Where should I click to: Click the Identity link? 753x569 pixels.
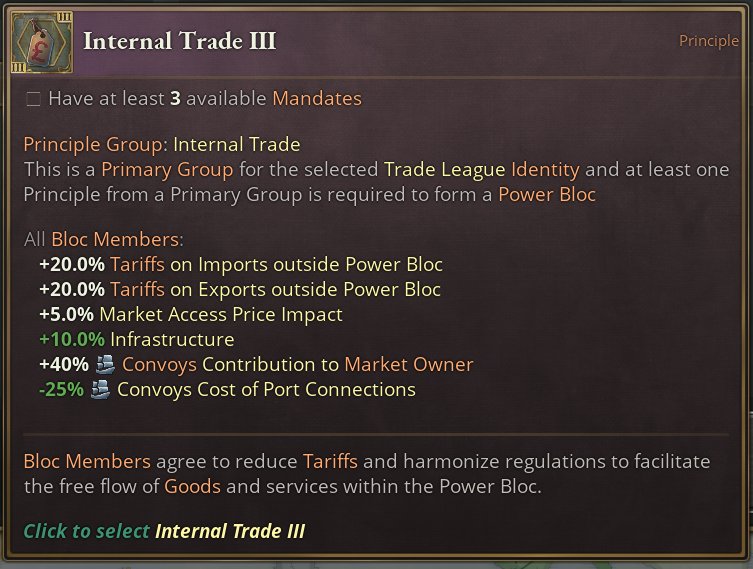pyautogui.click(x=545, y=170)
